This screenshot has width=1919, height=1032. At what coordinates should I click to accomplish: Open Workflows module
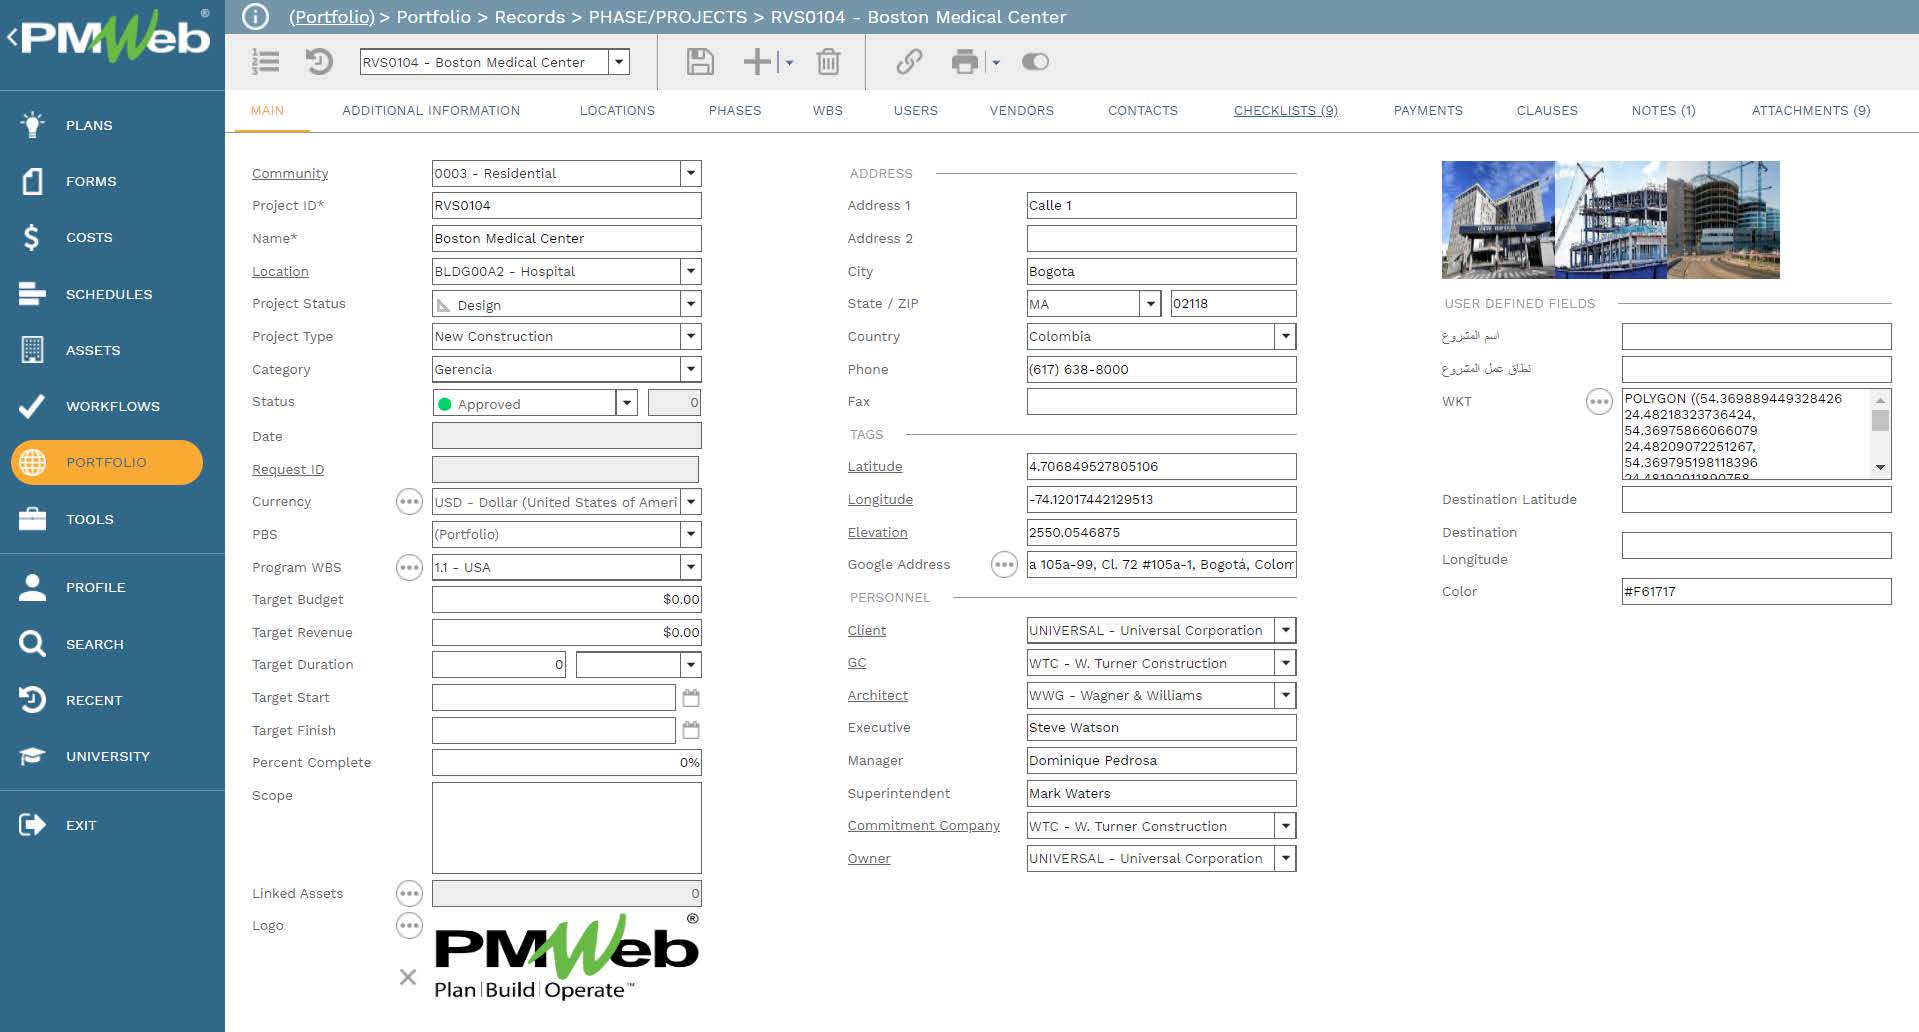tap(112, 406)
